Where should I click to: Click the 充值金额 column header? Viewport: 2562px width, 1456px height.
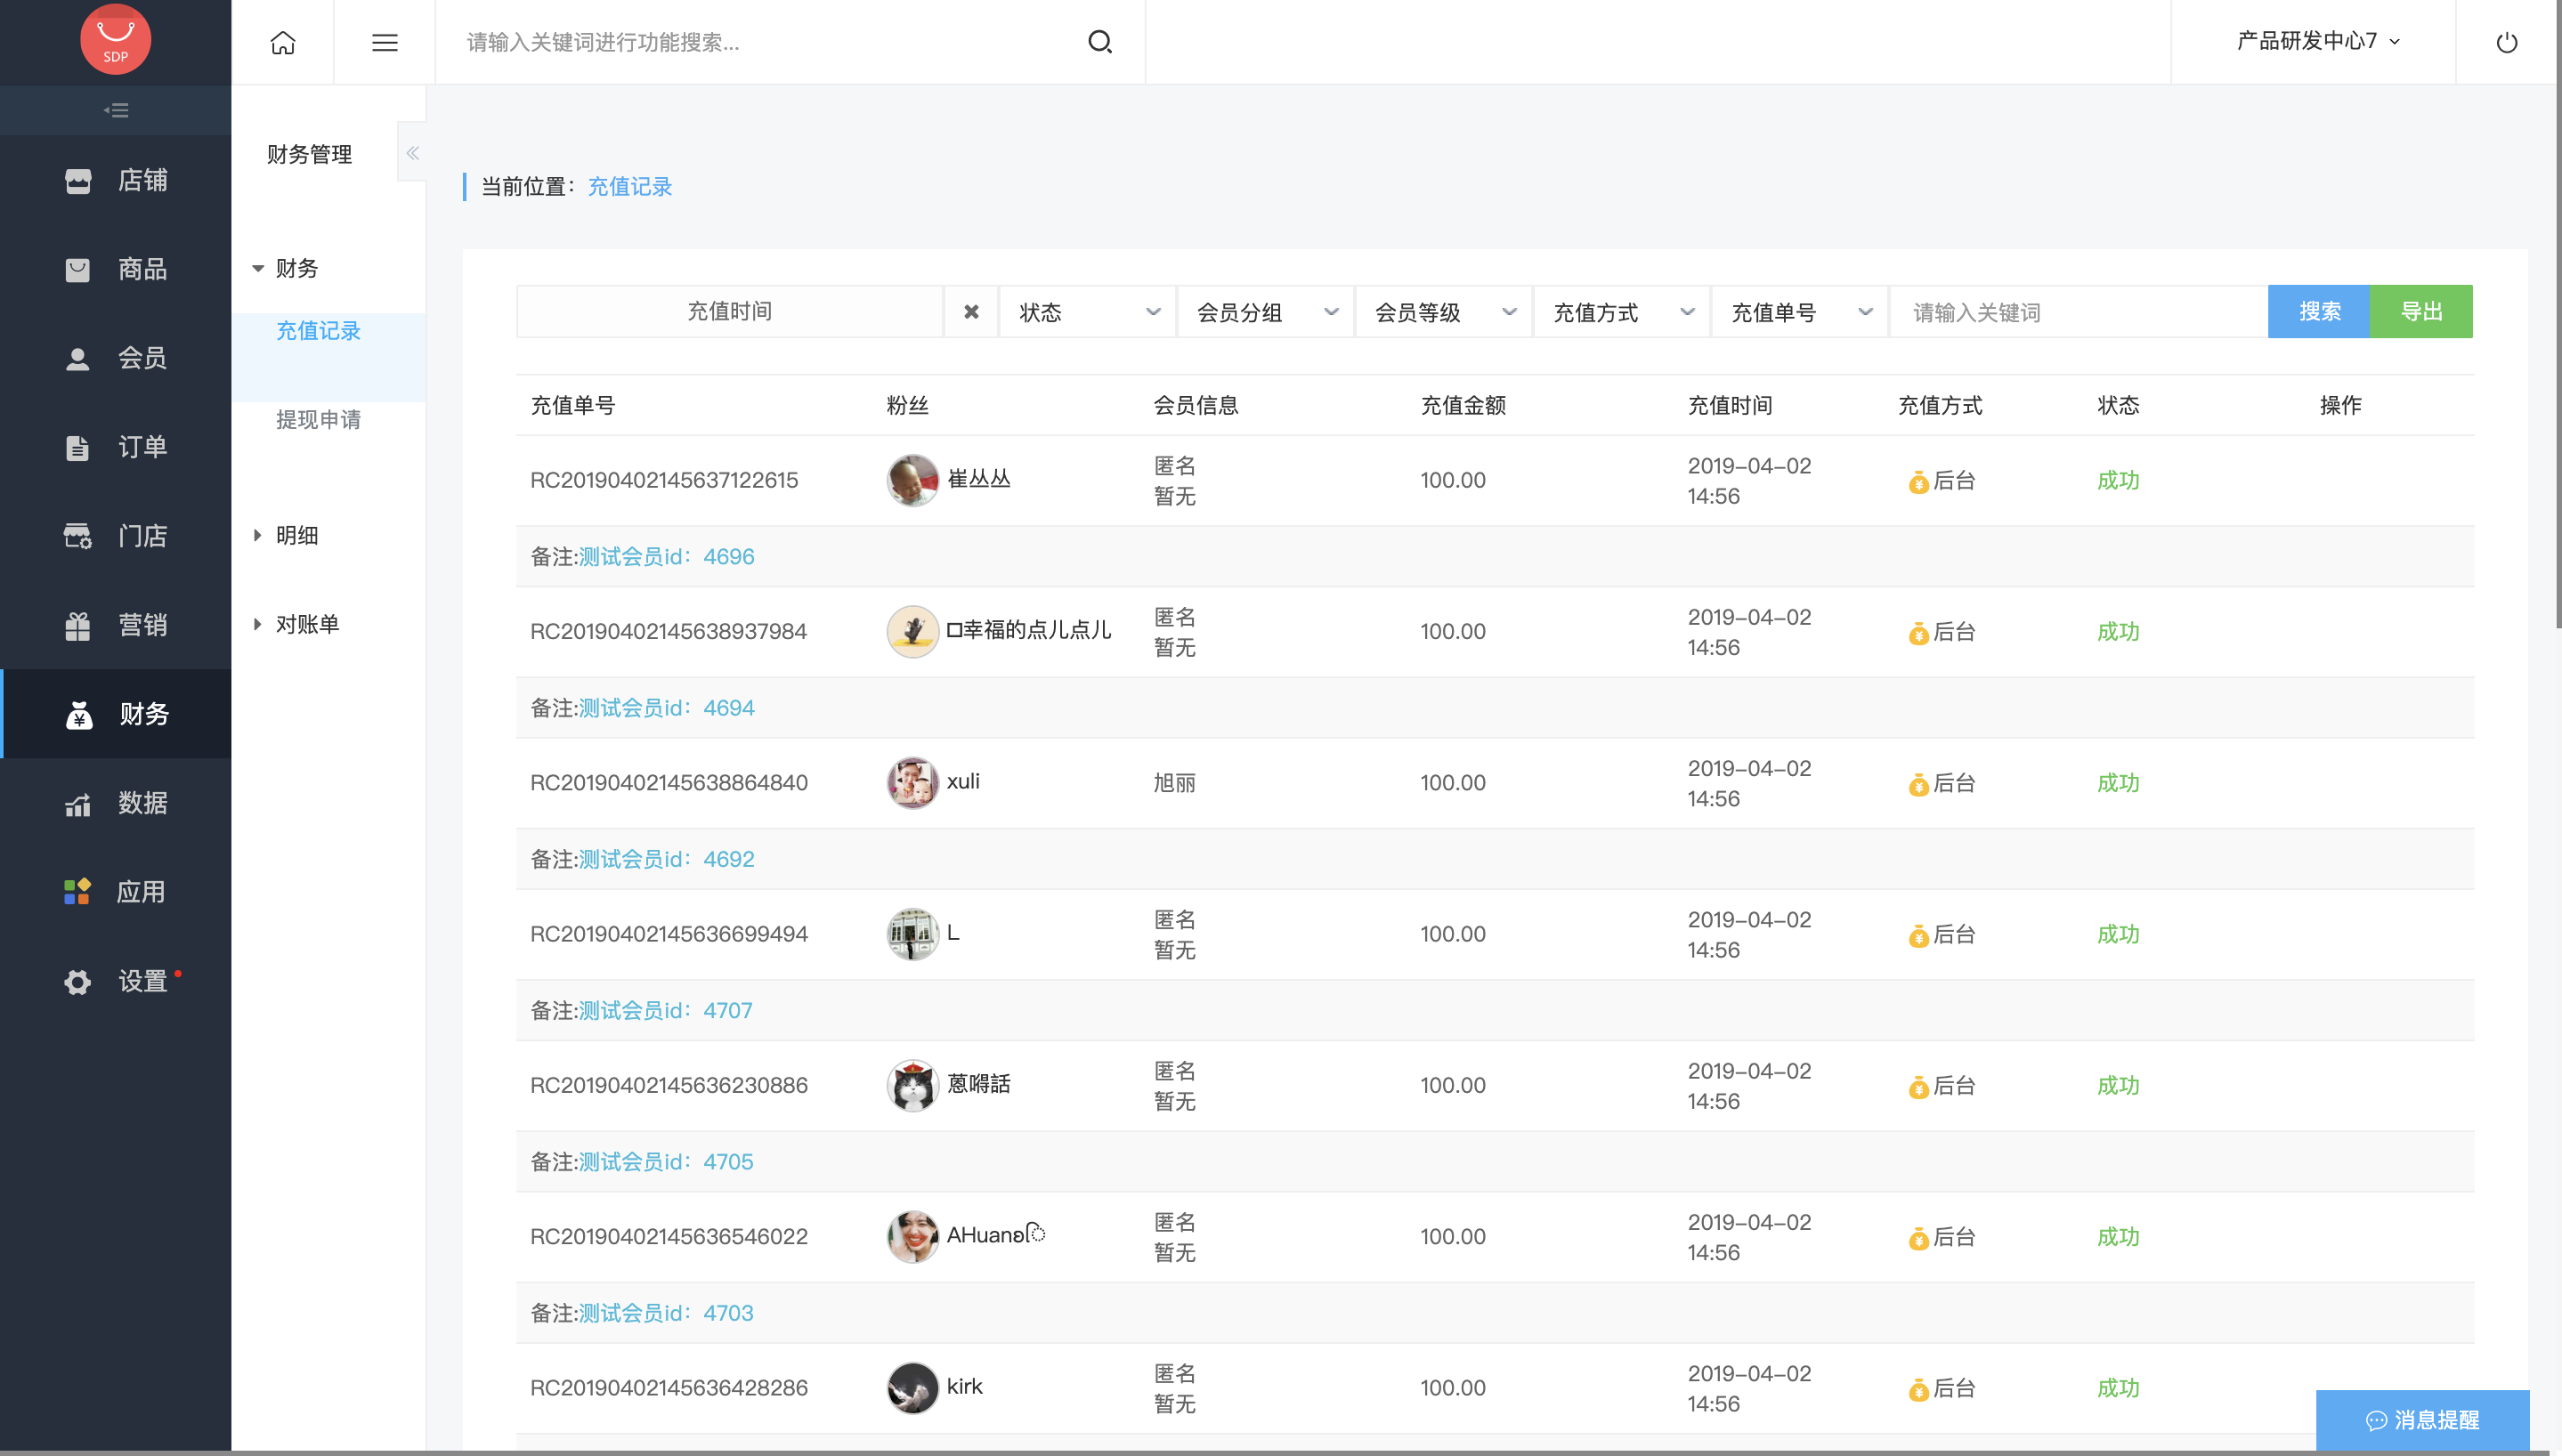coord(1463,405)
